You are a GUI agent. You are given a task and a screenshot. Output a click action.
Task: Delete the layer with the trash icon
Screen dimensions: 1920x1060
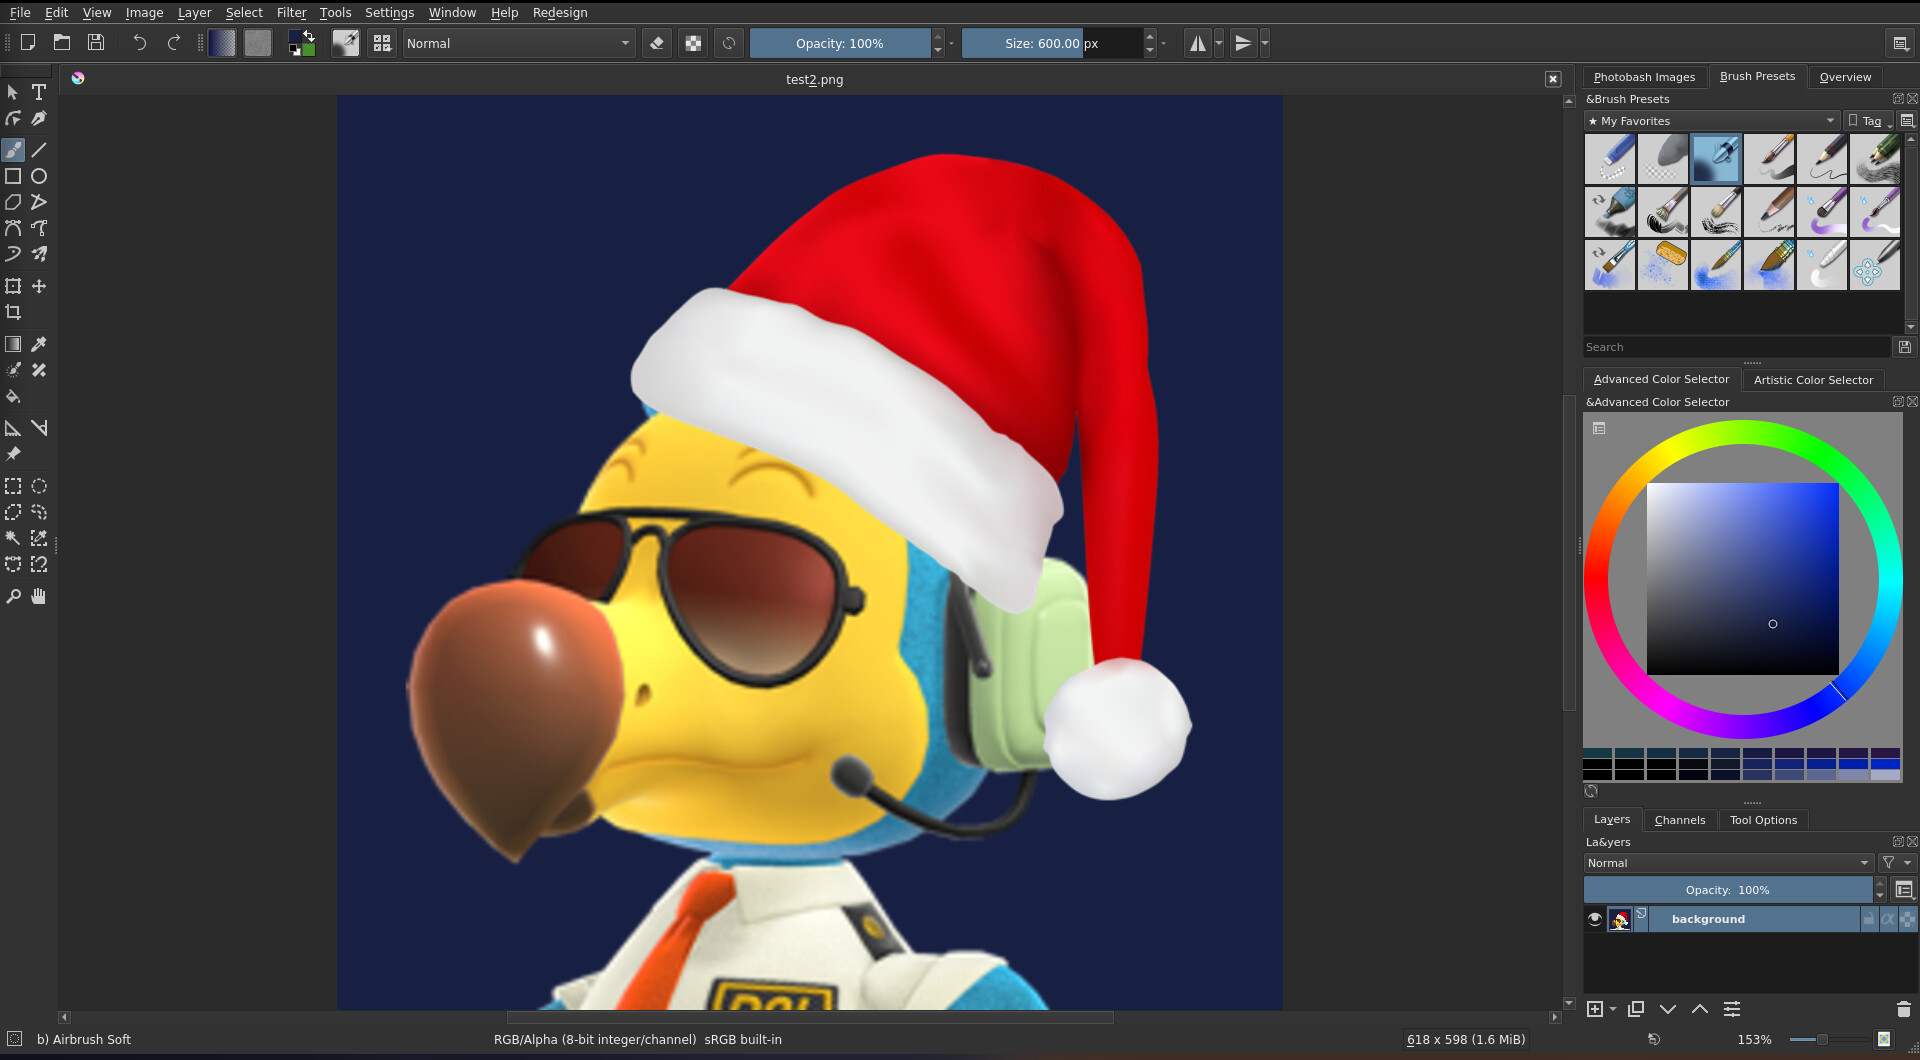coord(1904,1009)
